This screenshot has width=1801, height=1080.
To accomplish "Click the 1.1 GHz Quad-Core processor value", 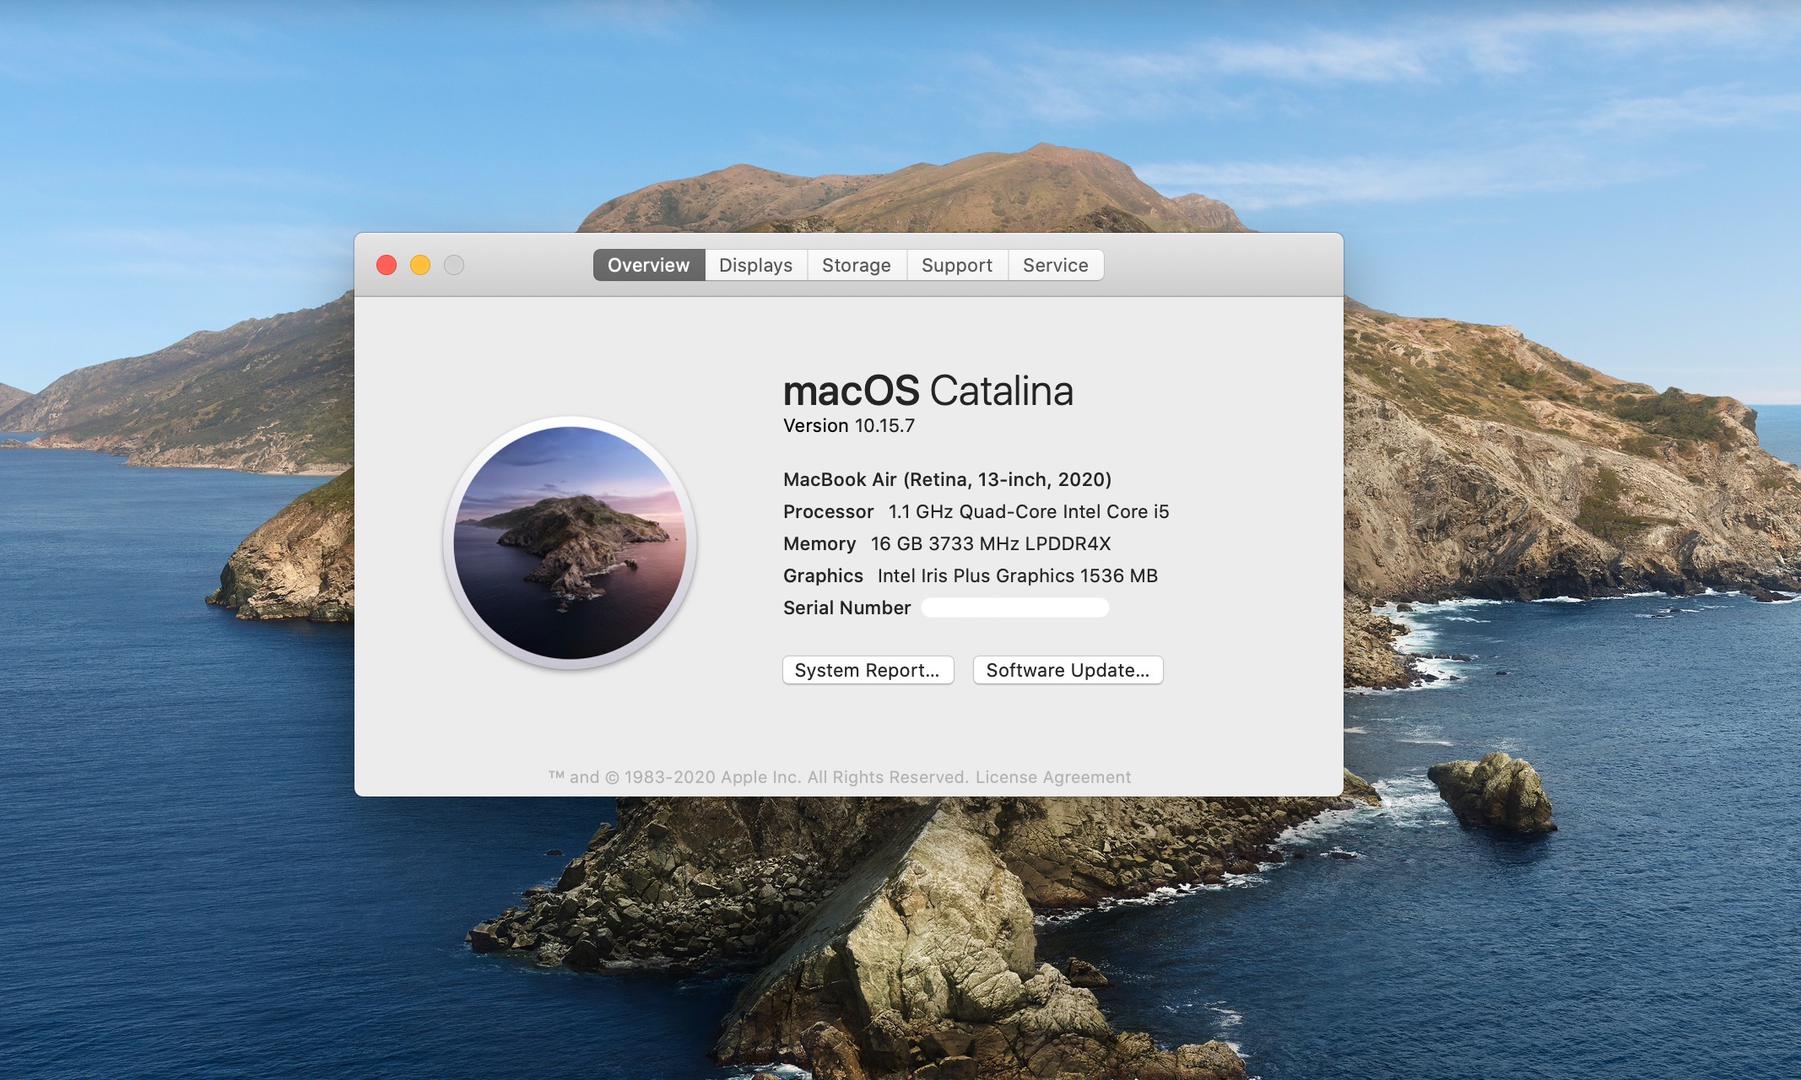I will pyautogui.click(x=1028, y=512).
